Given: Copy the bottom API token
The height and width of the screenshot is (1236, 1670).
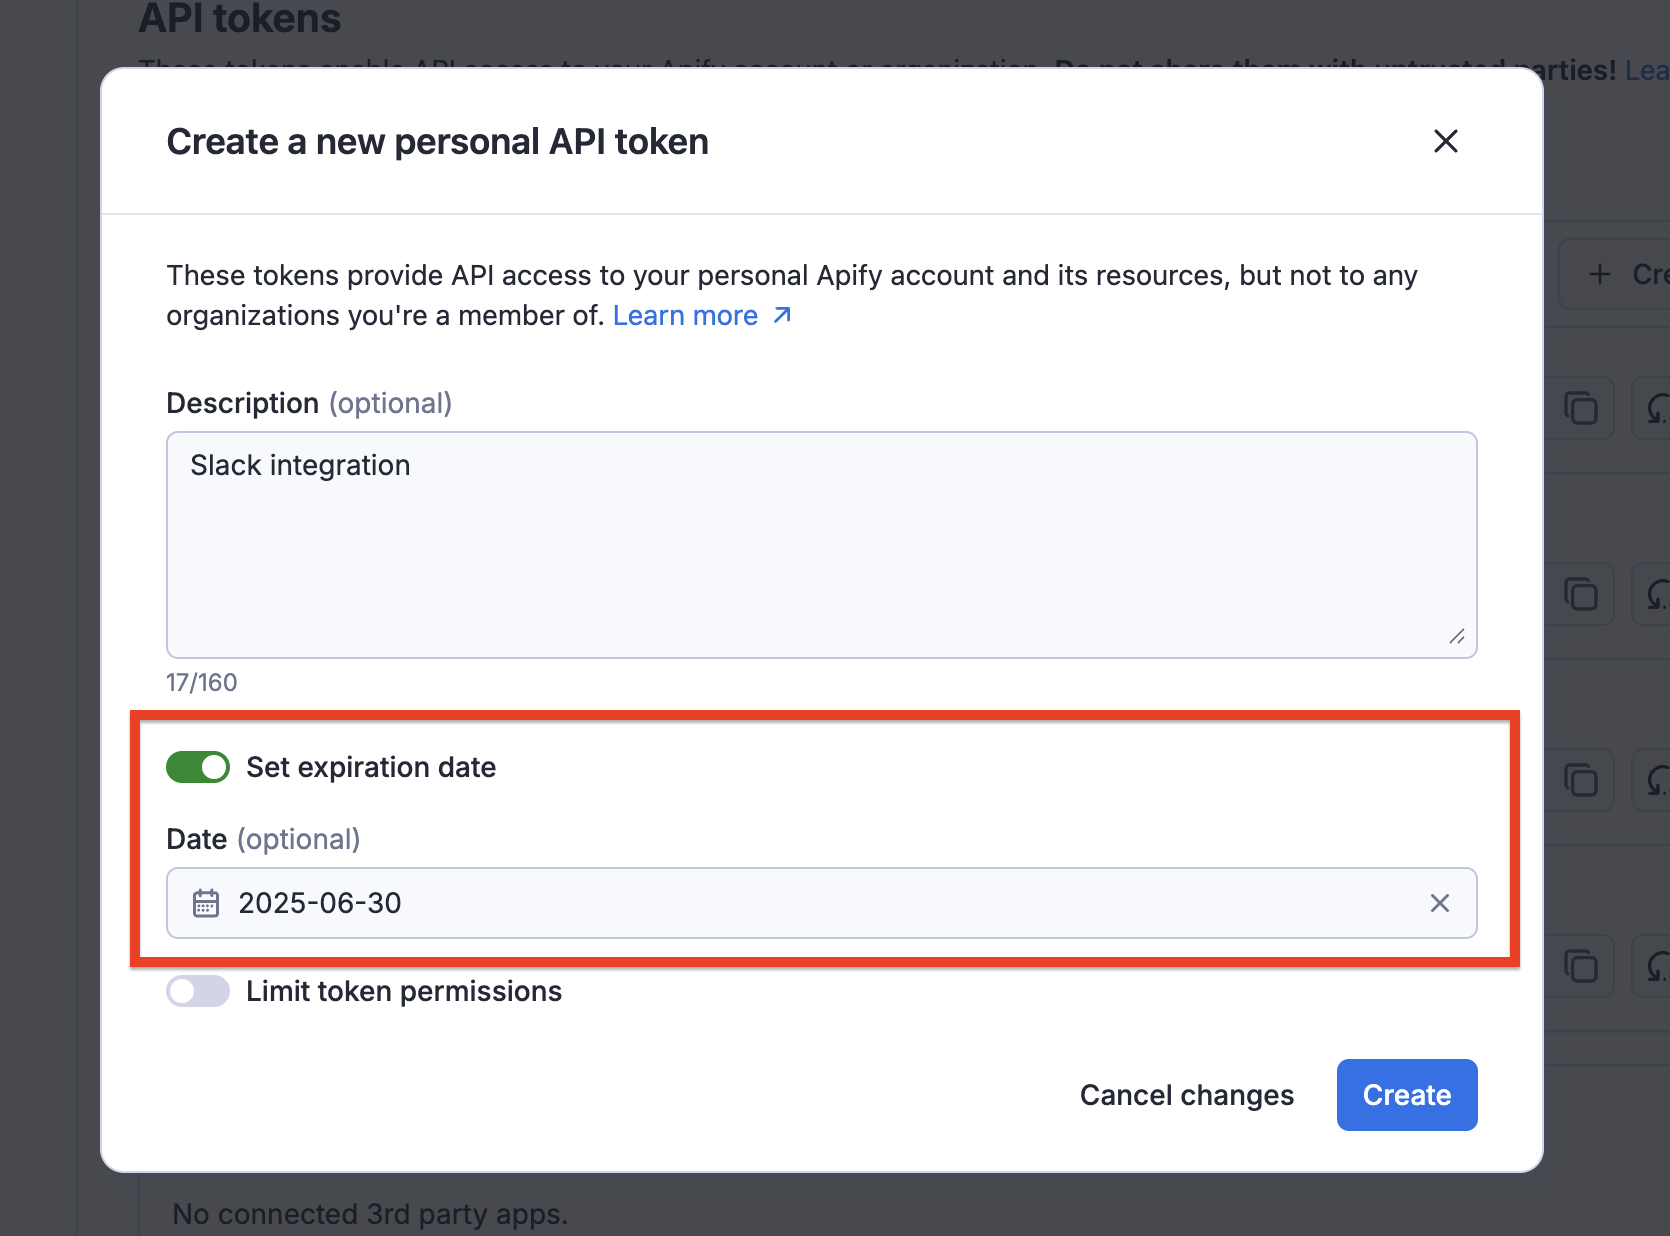Looking at the screenshot, I should [1581, 965].
